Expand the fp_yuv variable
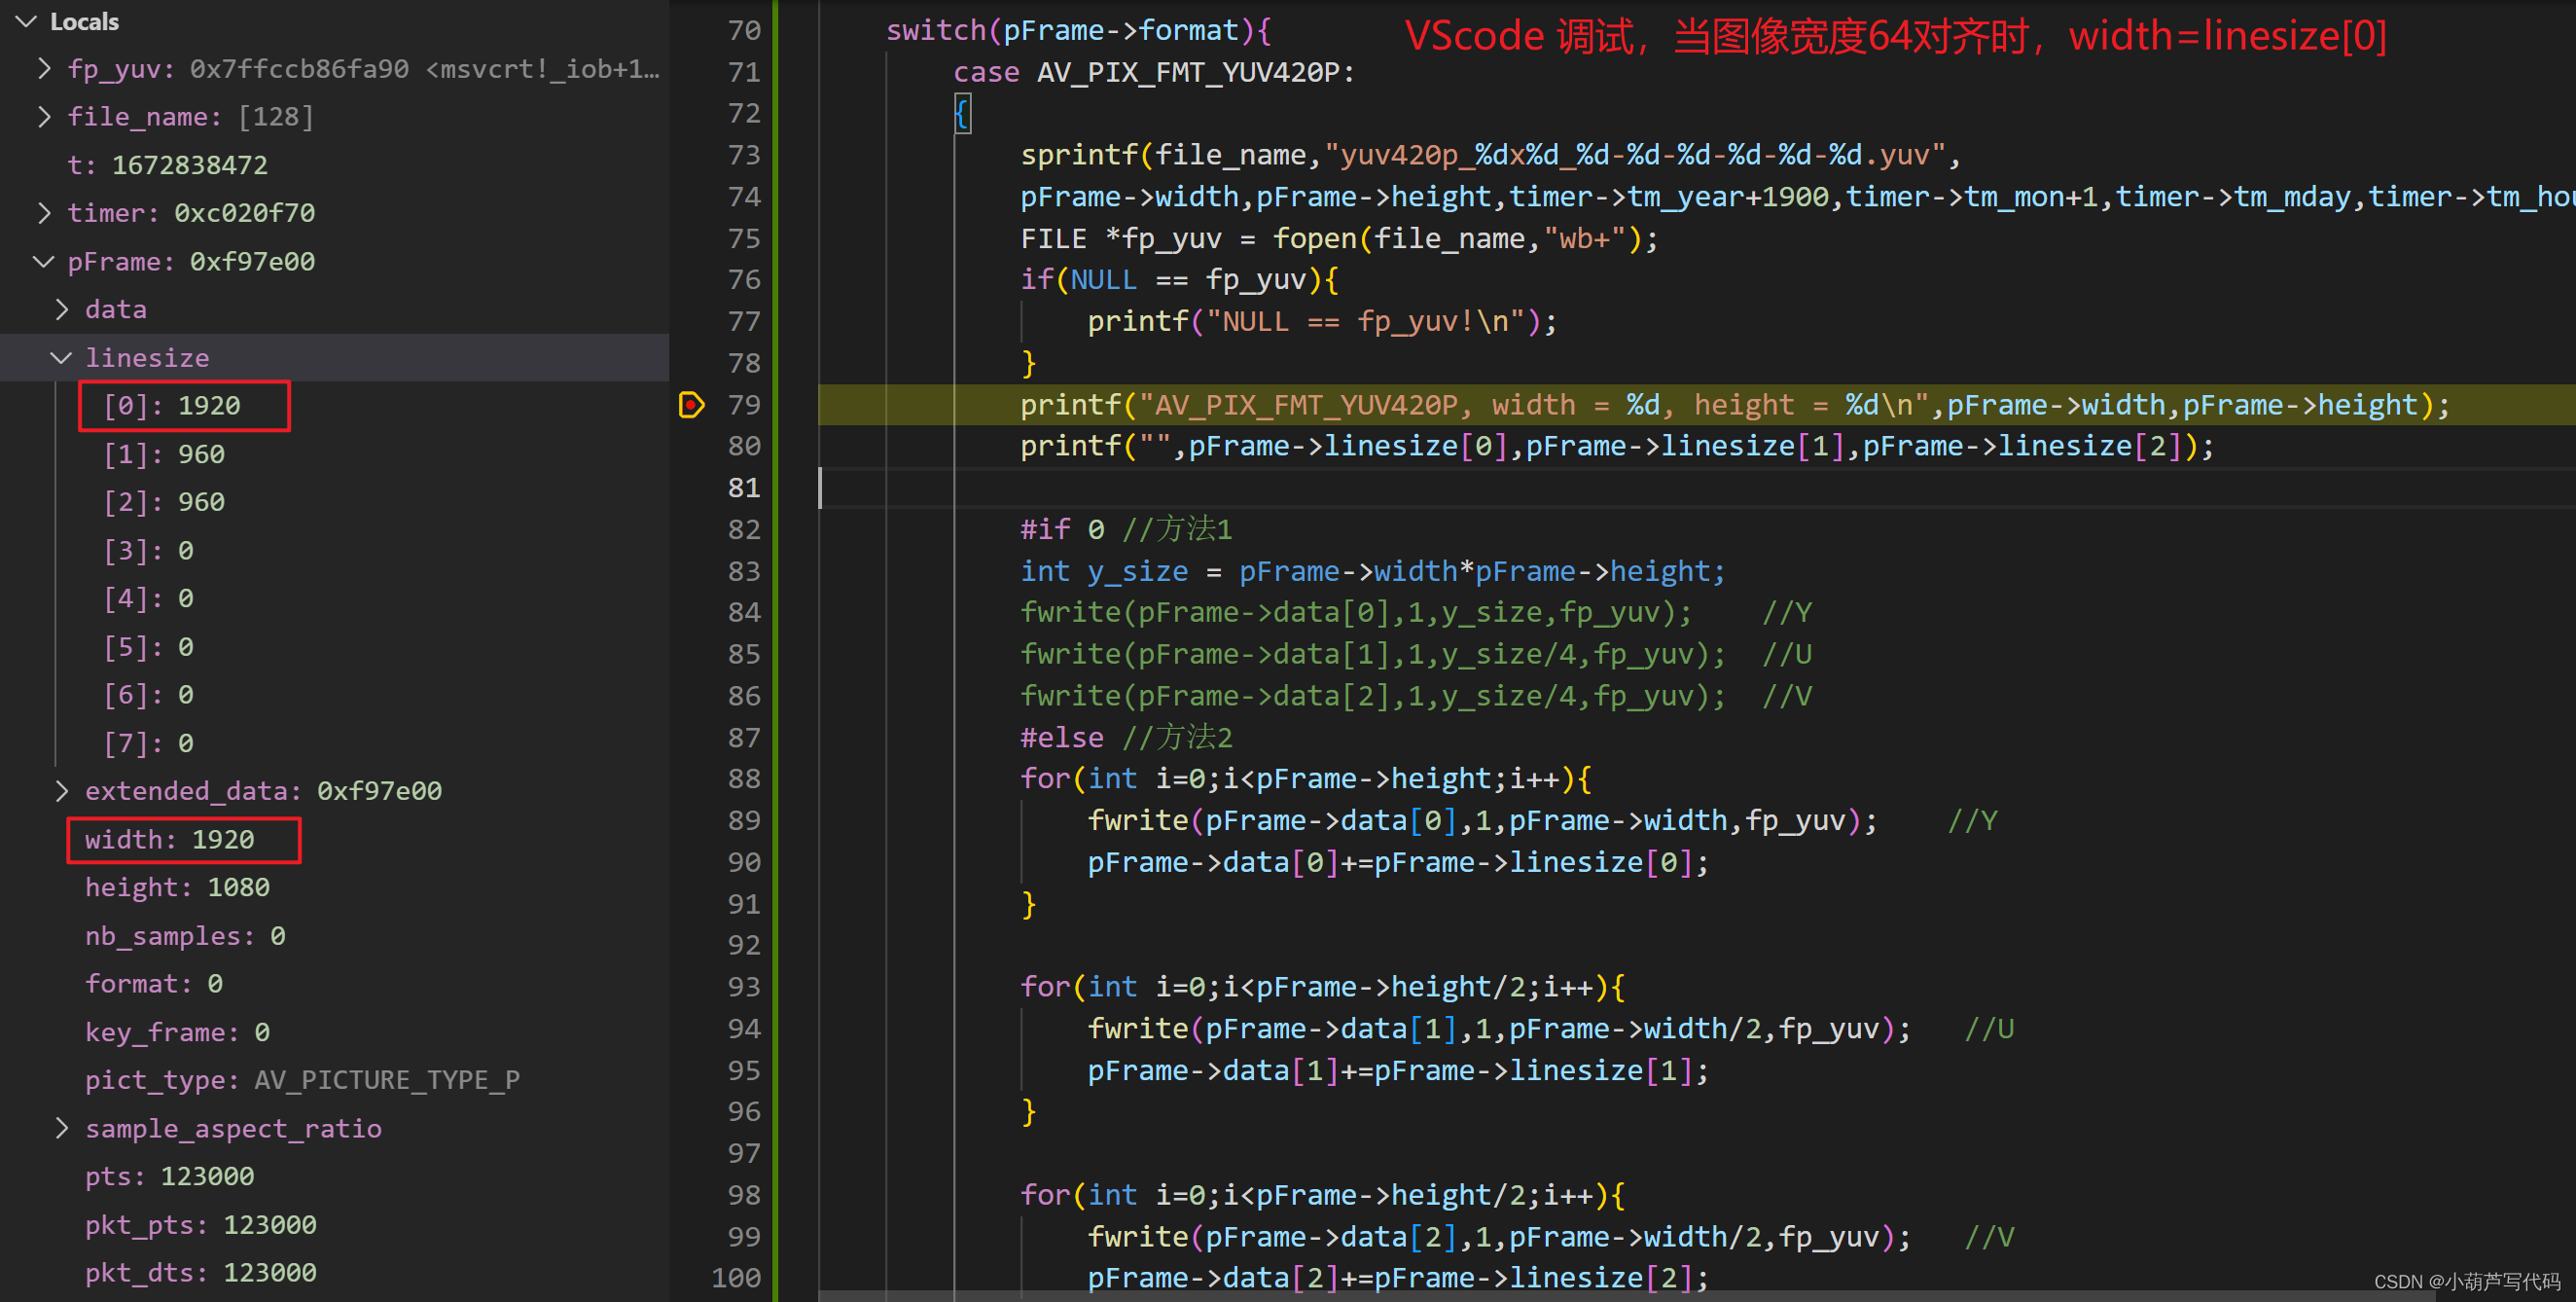 point(43,68)
